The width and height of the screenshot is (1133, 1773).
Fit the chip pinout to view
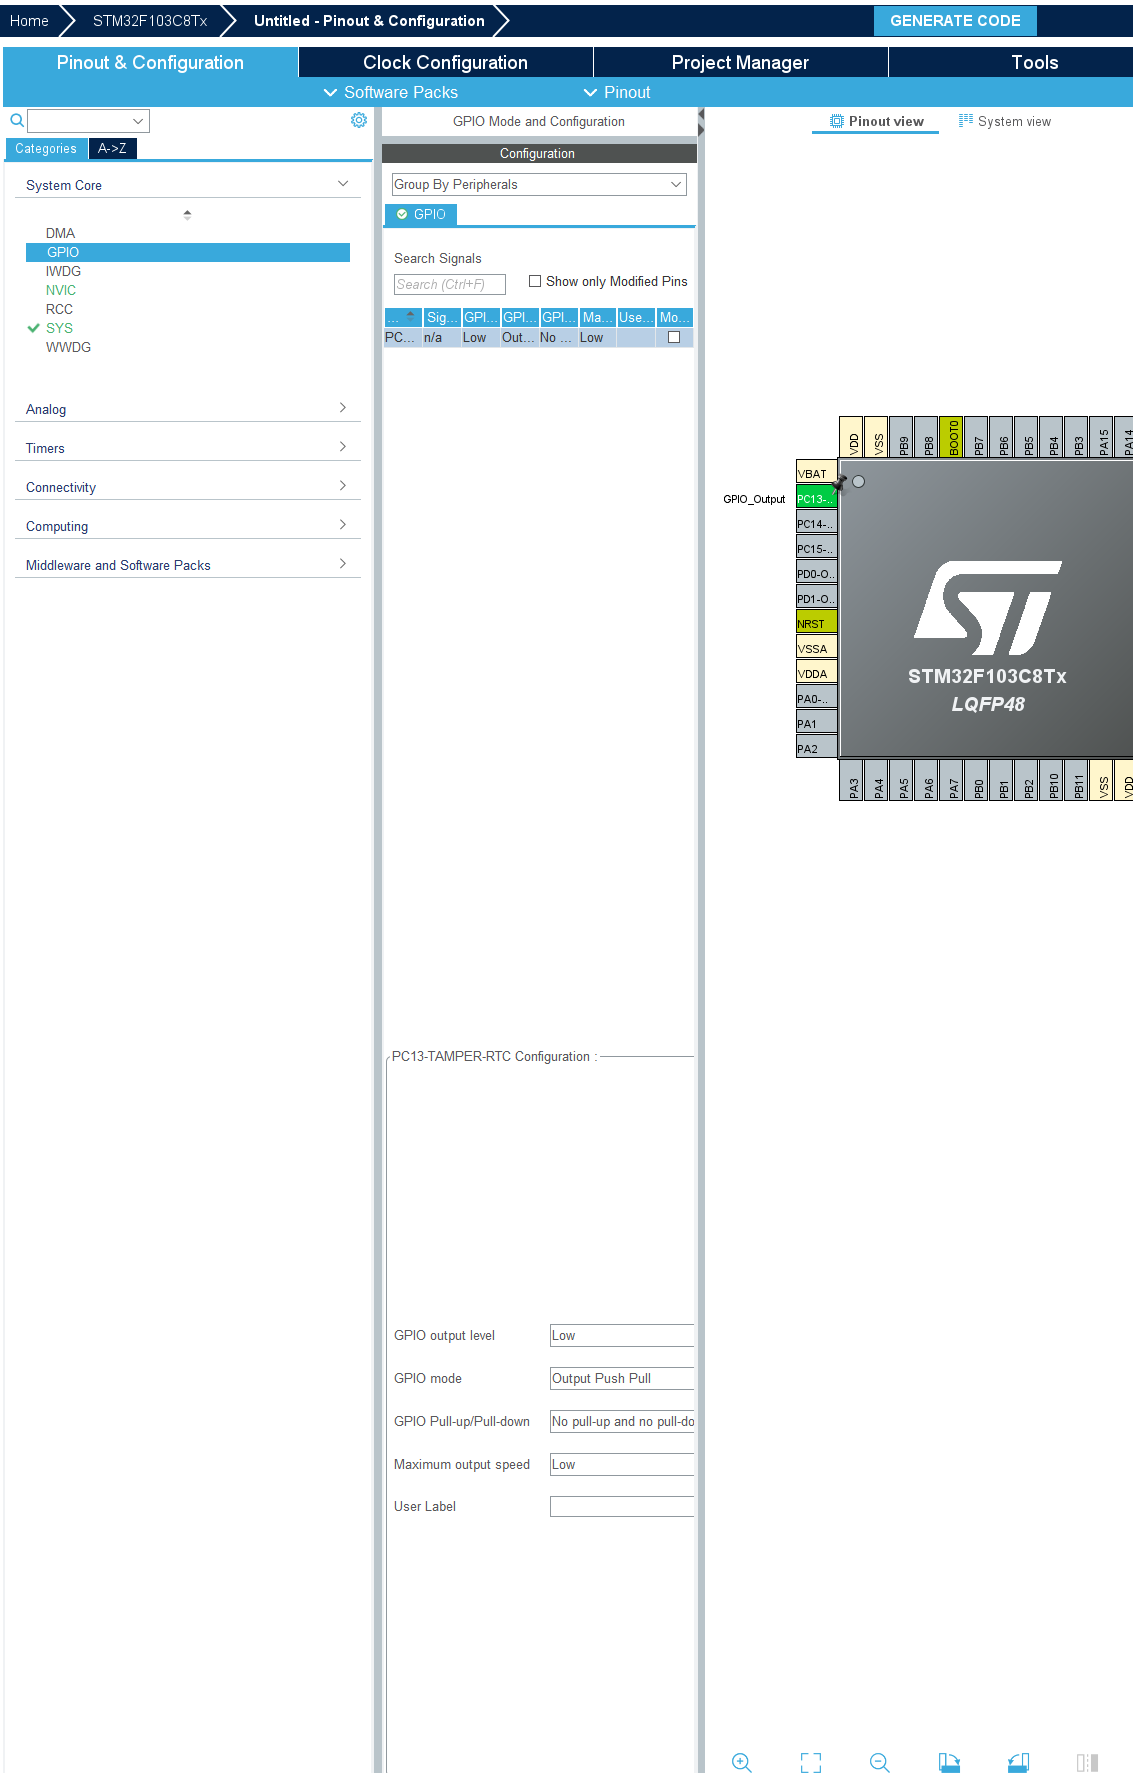click(811, 1762)
